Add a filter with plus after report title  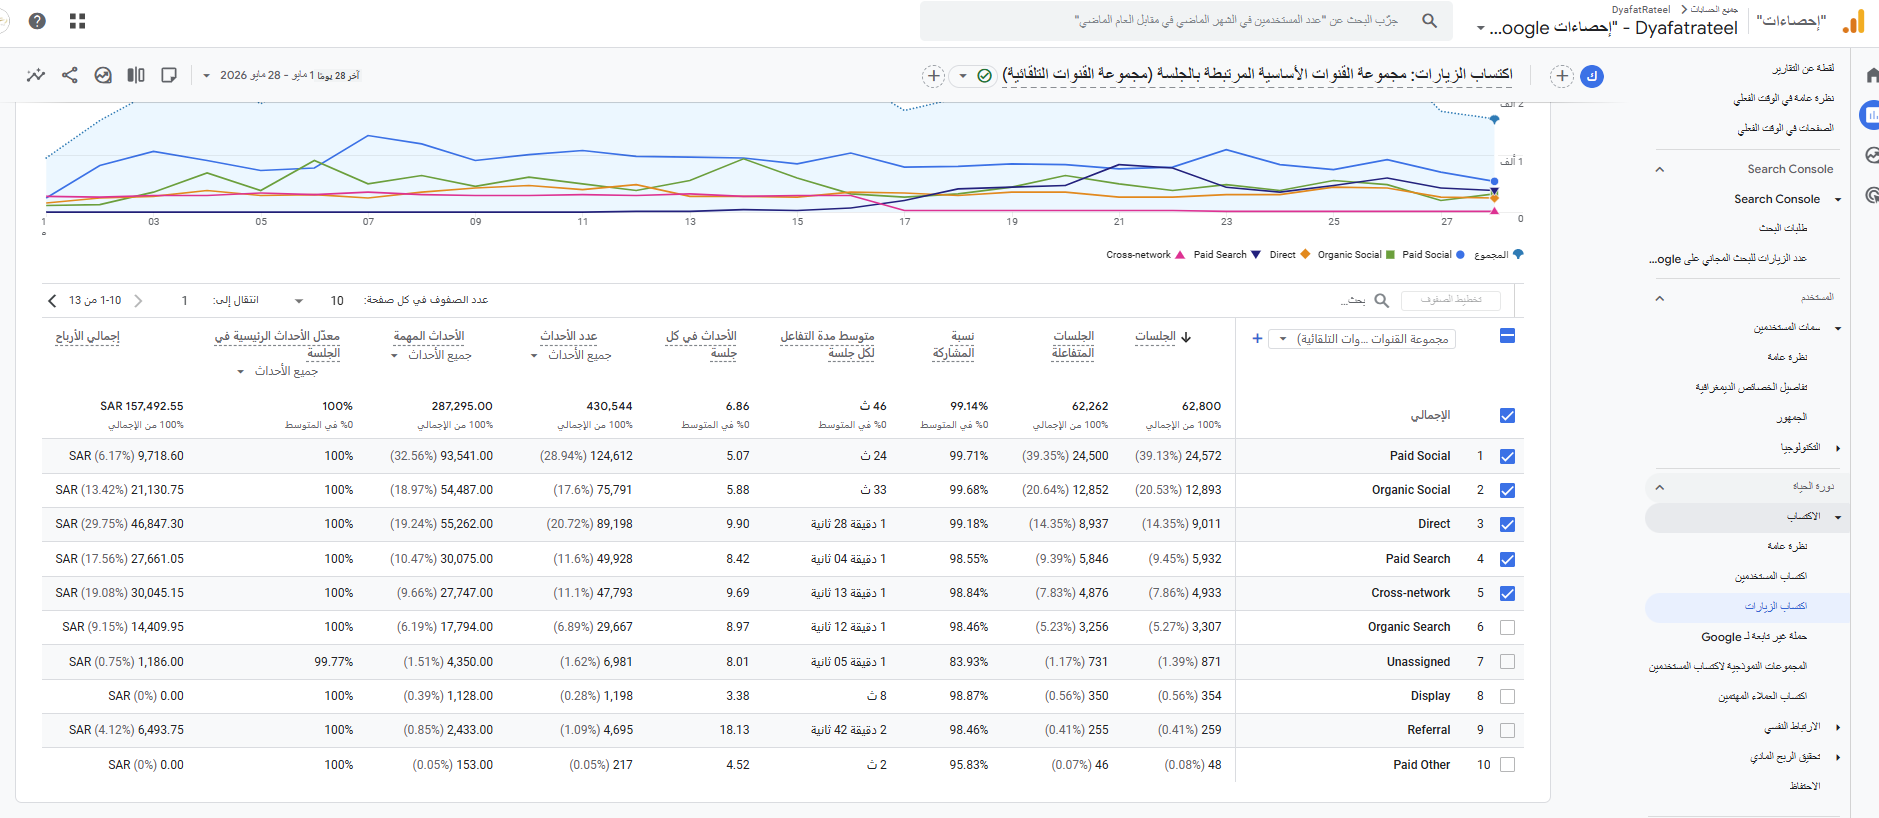click(933, 76)
